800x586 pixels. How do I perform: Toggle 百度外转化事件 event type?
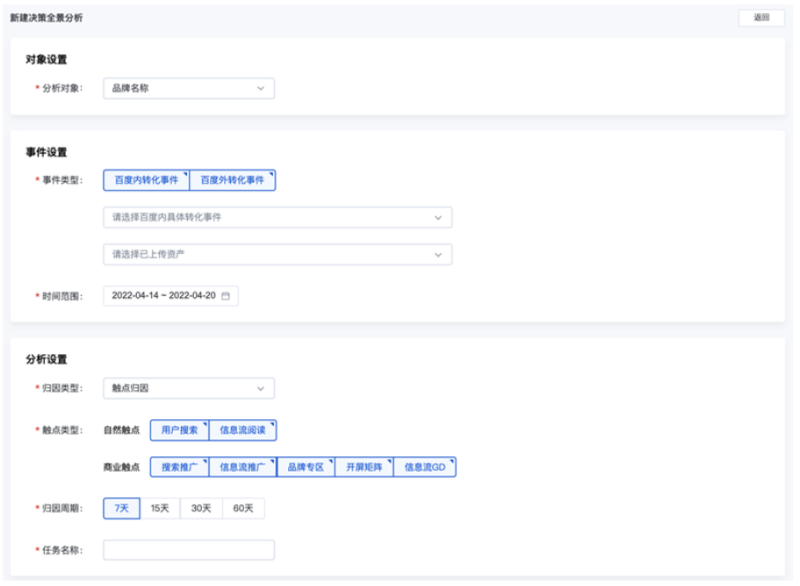pos(232,180)
